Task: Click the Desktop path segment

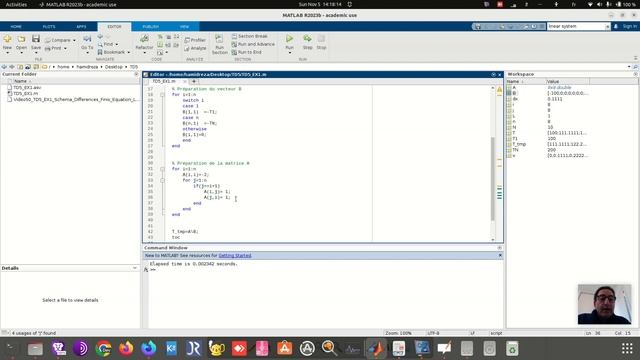Action: click(113, 67)
